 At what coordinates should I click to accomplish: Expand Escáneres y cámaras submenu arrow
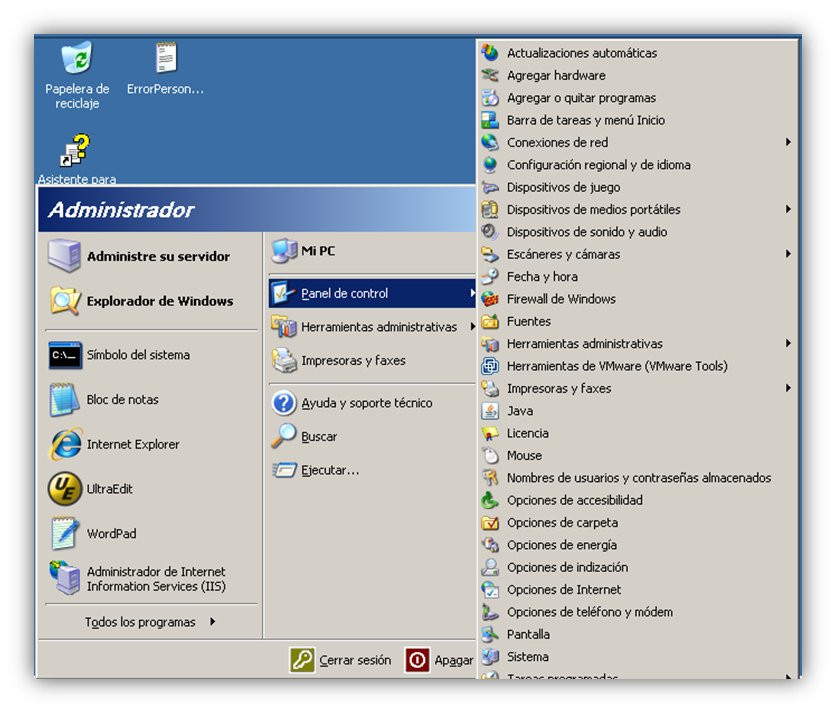(x=788, y=254)
